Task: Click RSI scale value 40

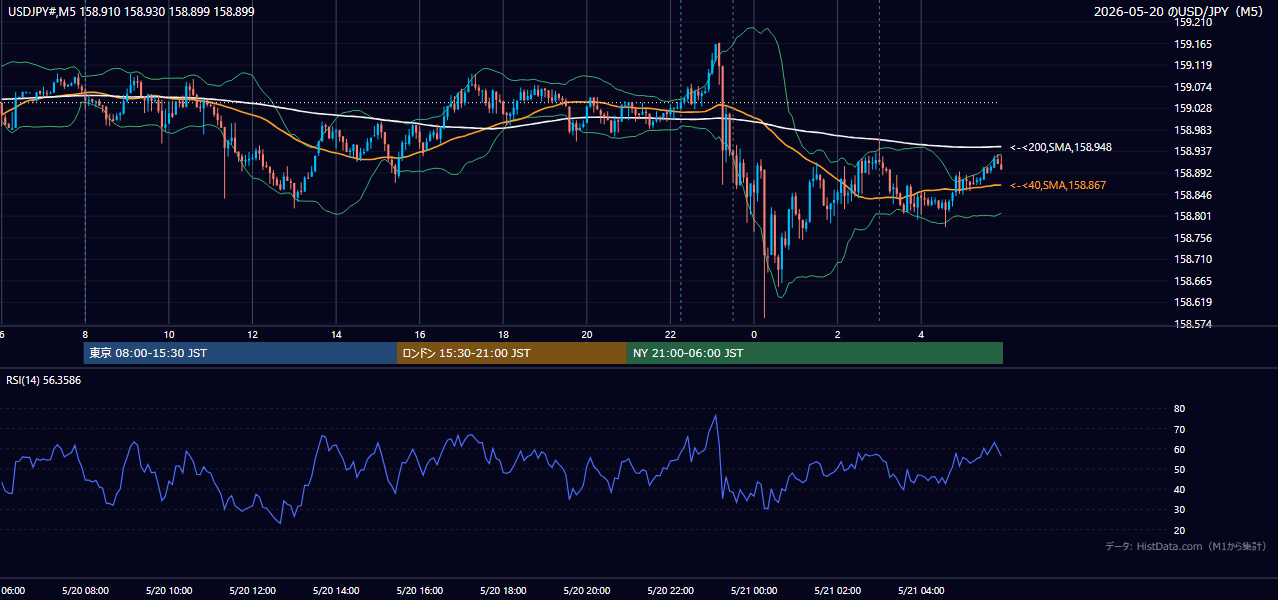Action: 1179,490
